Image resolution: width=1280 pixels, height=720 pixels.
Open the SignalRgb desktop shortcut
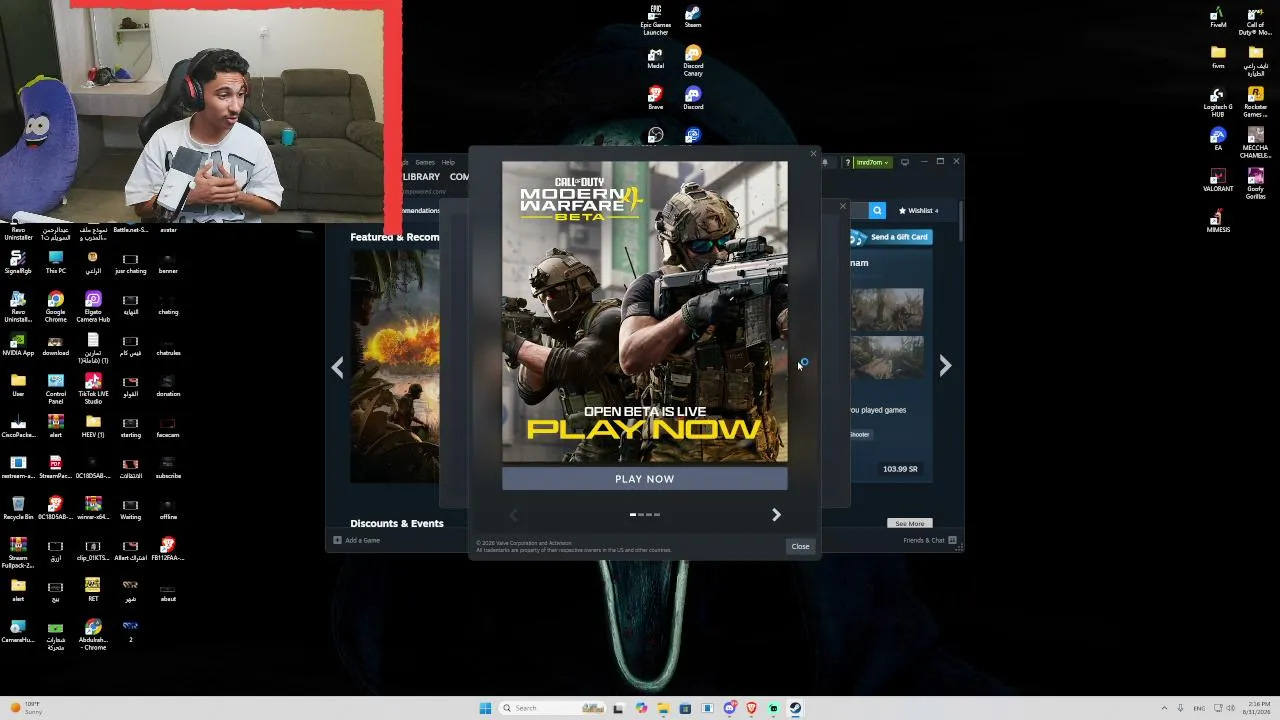[x=18, y=262]
